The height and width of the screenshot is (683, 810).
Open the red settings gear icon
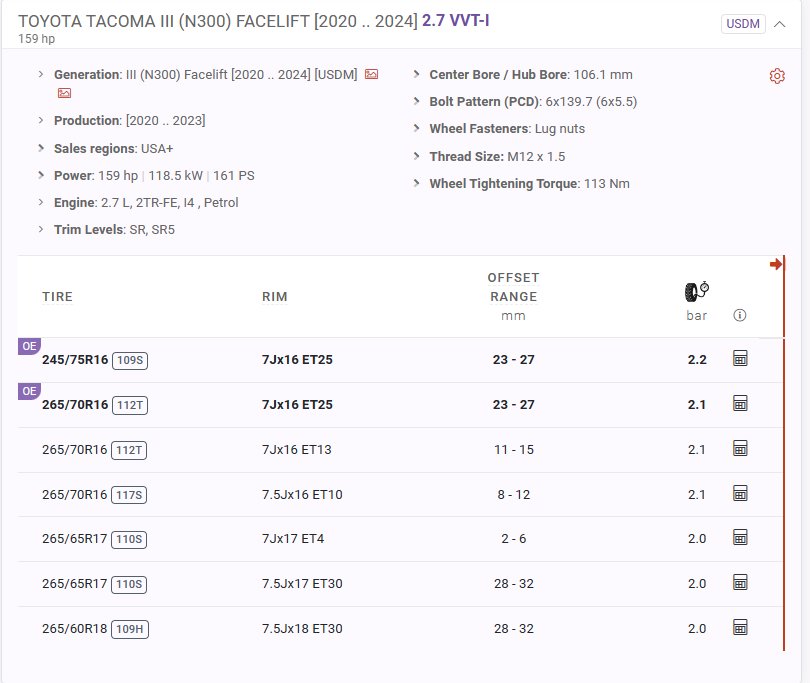tap(777, 76)
